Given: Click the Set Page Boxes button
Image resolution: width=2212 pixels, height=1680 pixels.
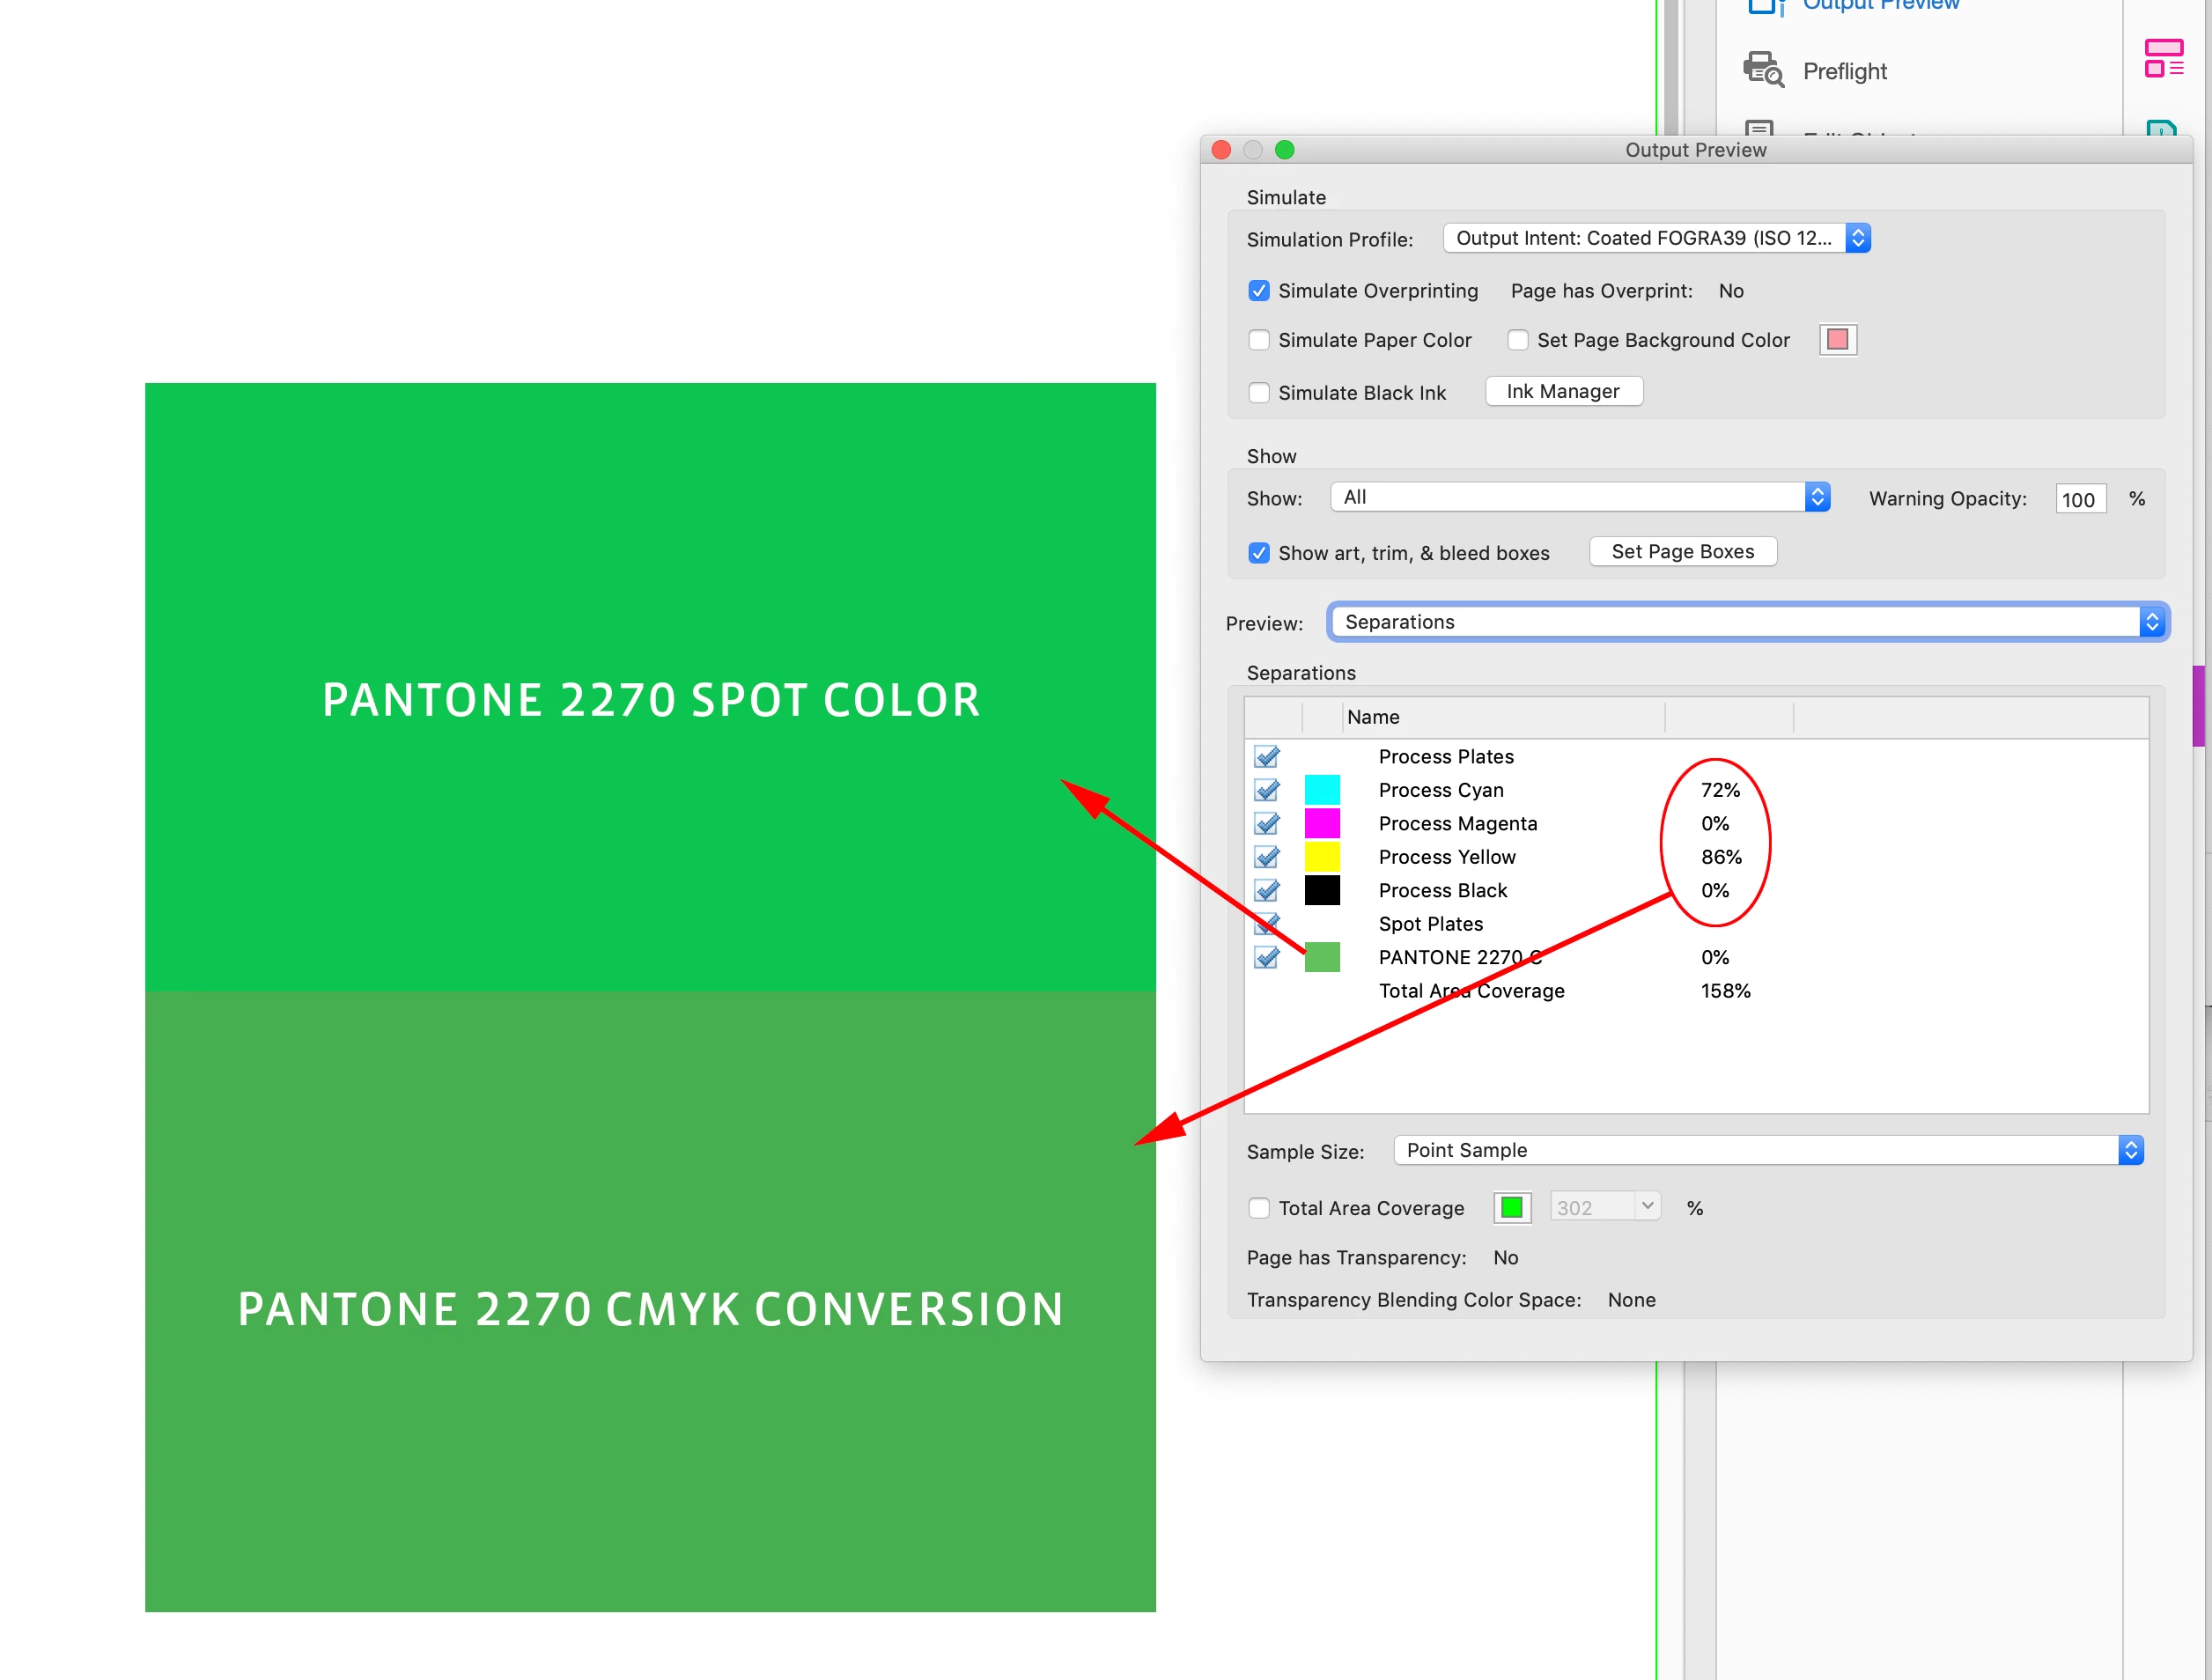Looking at the screenshot, I should 1682,551.
